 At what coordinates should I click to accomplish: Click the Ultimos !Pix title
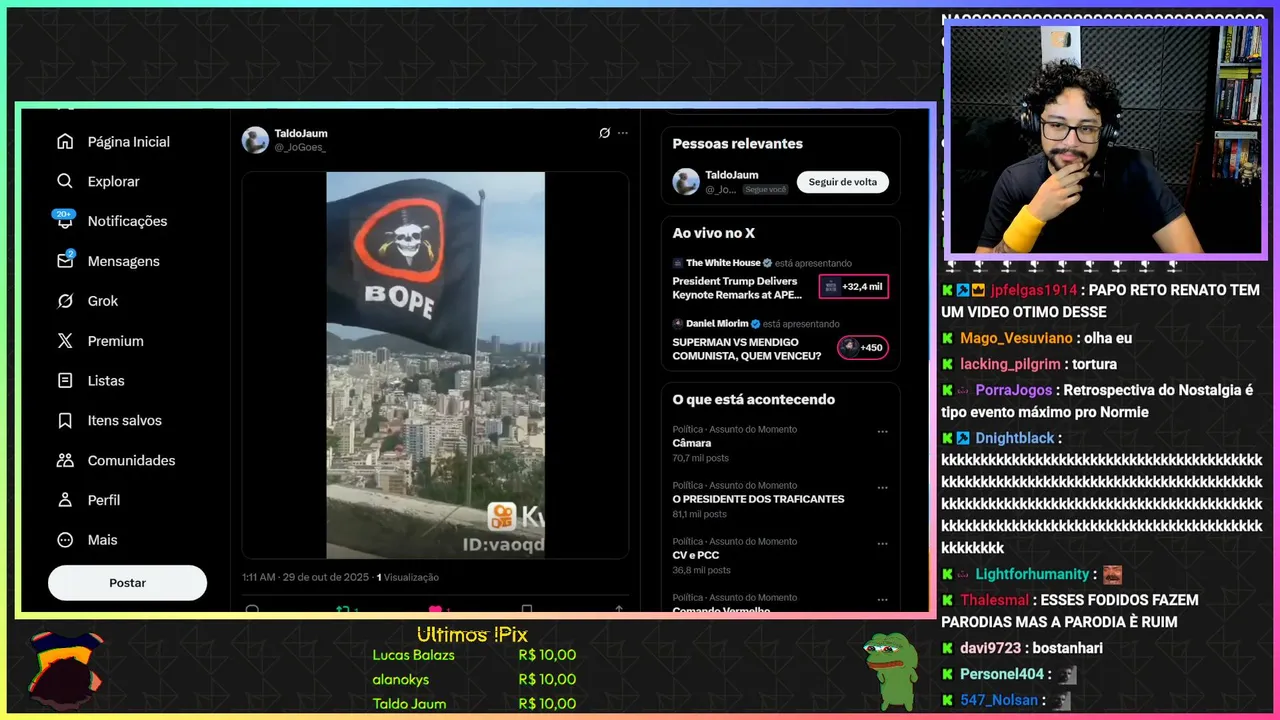472,635
